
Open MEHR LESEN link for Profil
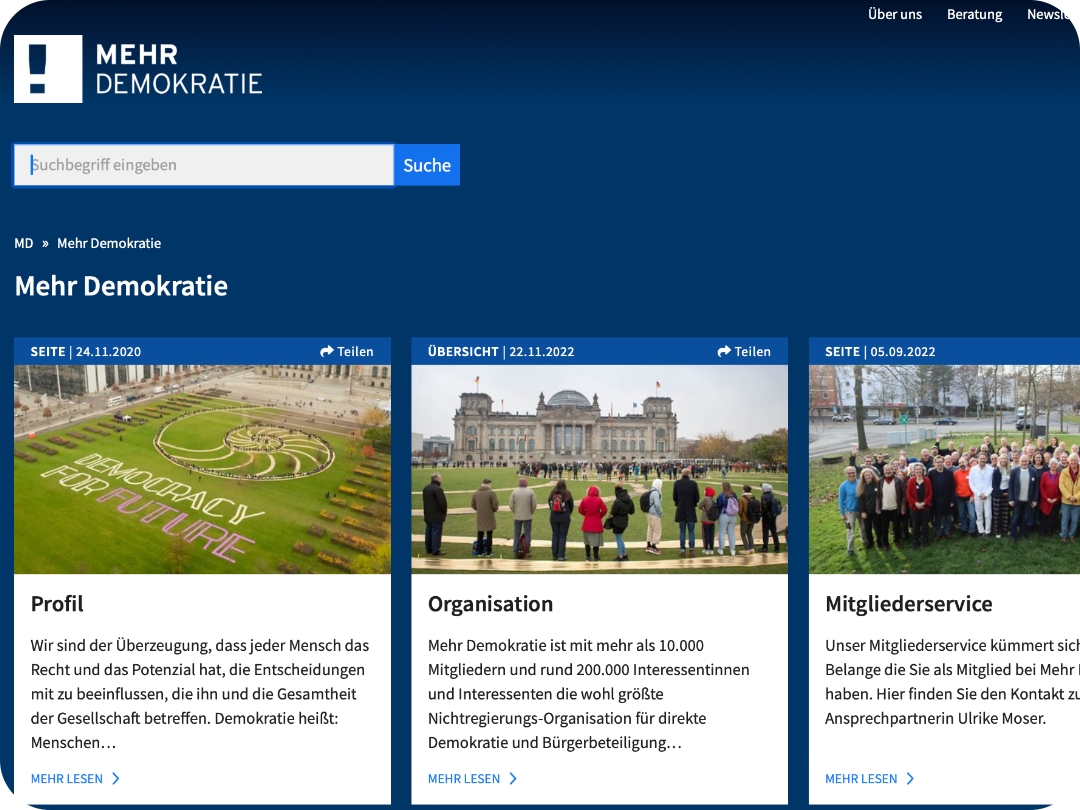(67, 778)
